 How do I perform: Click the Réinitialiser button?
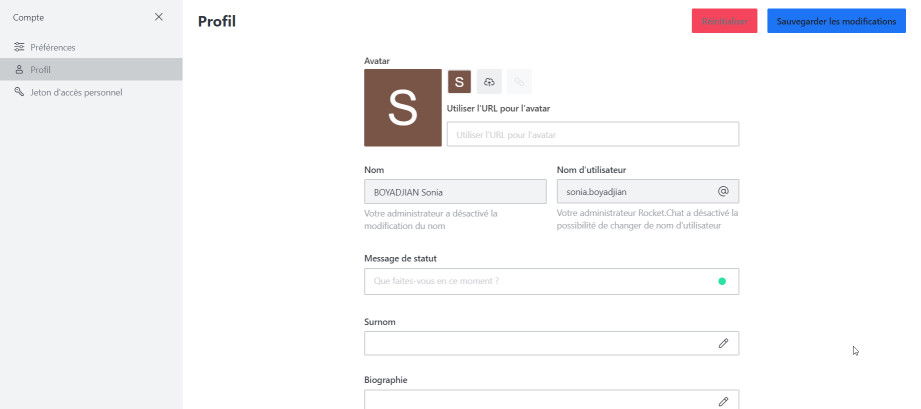724,21
